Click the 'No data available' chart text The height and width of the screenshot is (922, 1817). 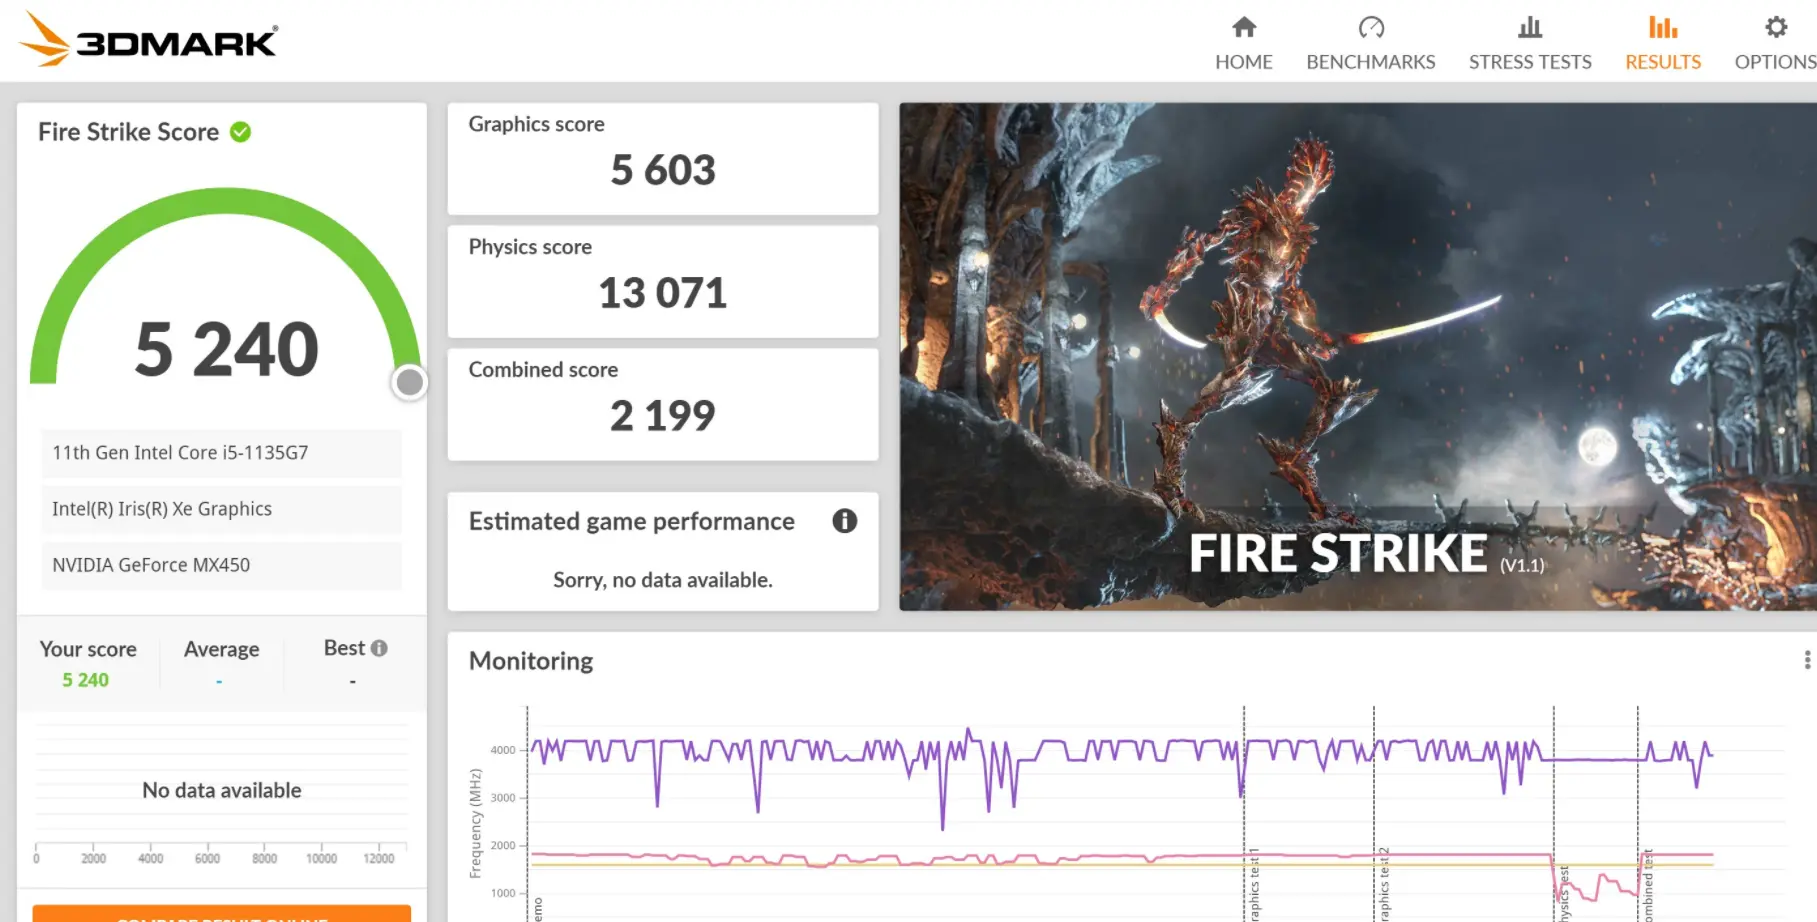[222, 790]
